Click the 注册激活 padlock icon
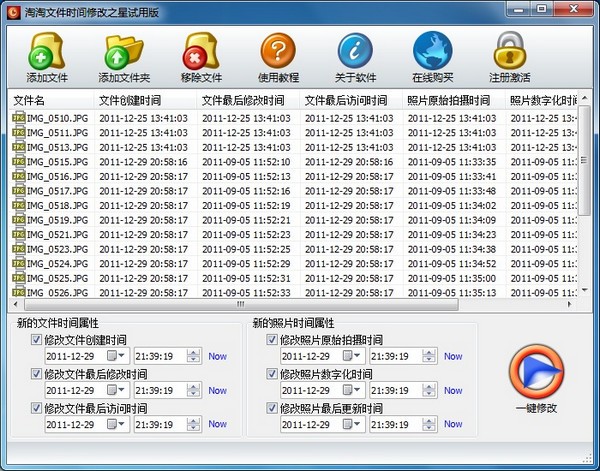 [x=510, y=51]
